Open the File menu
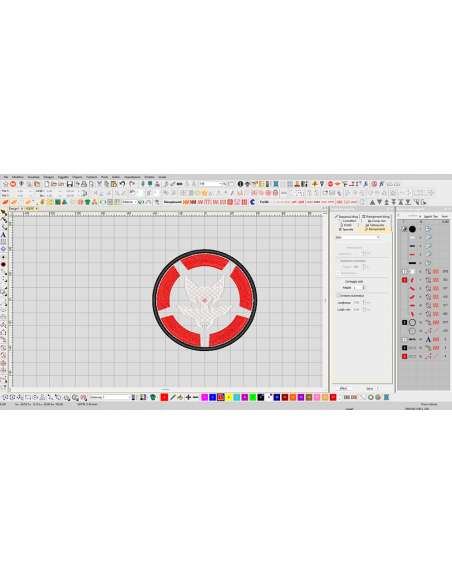452x584 pixels. [6, 177]
